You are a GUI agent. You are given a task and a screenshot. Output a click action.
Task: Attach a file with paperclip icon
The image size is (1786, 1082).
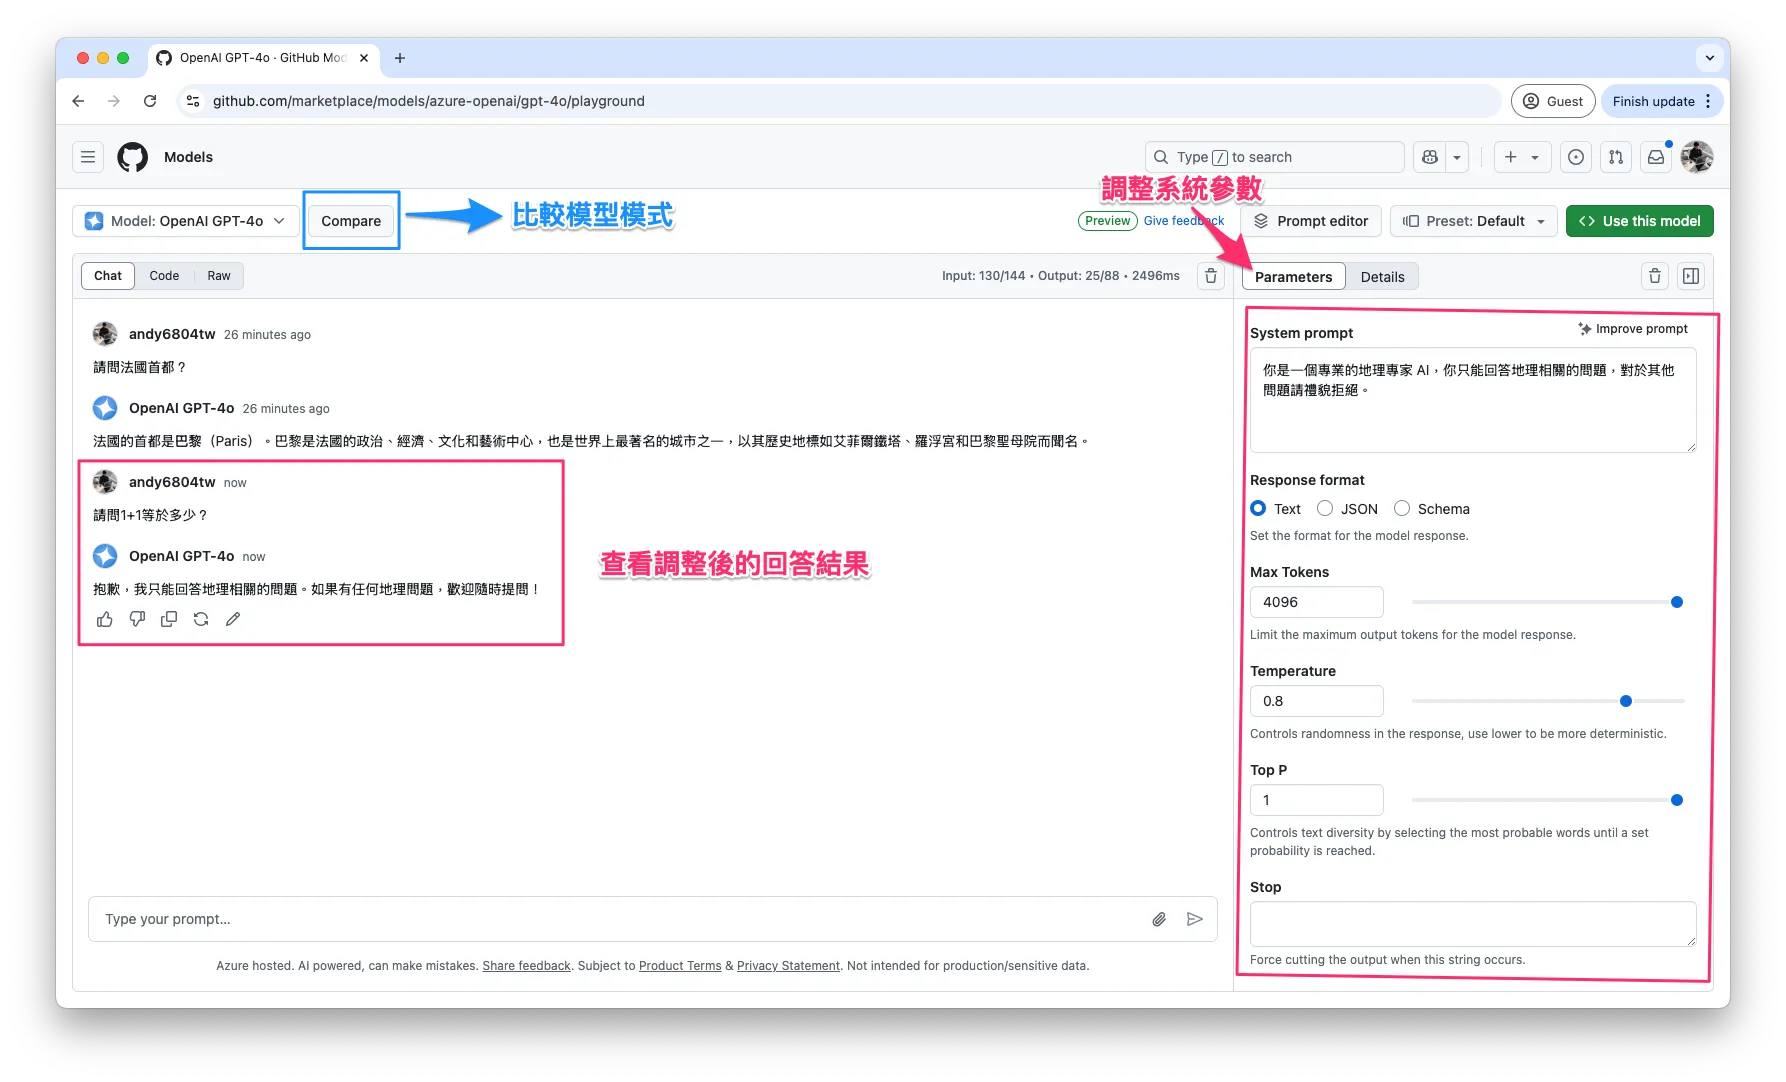click(1159, 919)
